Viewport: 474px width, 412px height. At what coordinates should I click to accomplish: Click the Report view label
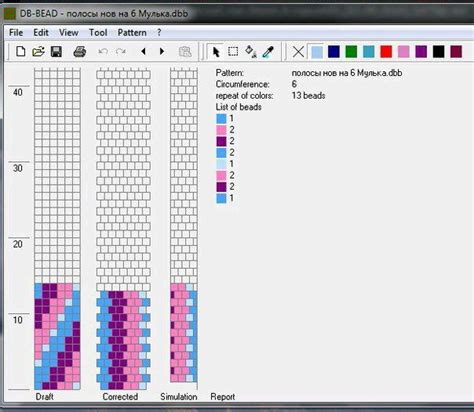tap(223, 397)
